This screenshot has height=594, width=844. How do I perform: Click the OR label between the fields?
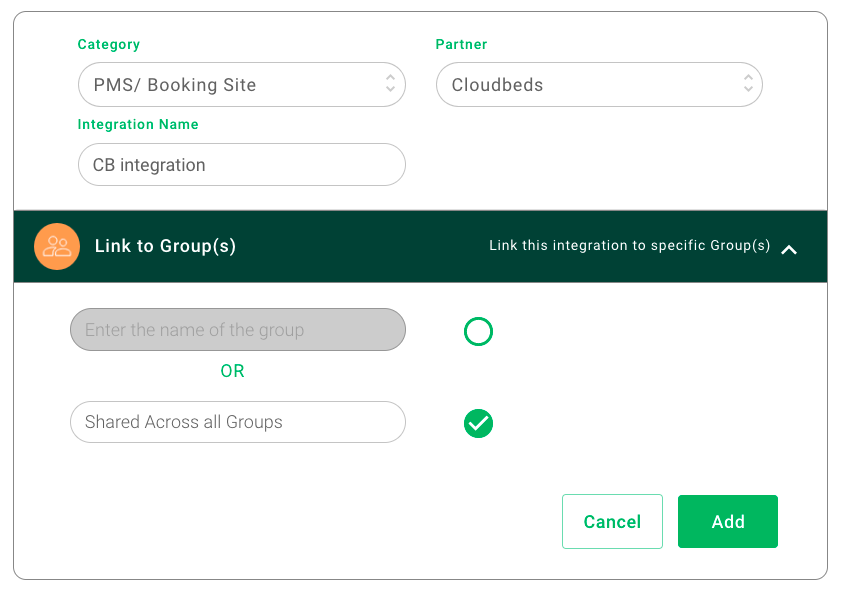[x=232, y=370]
